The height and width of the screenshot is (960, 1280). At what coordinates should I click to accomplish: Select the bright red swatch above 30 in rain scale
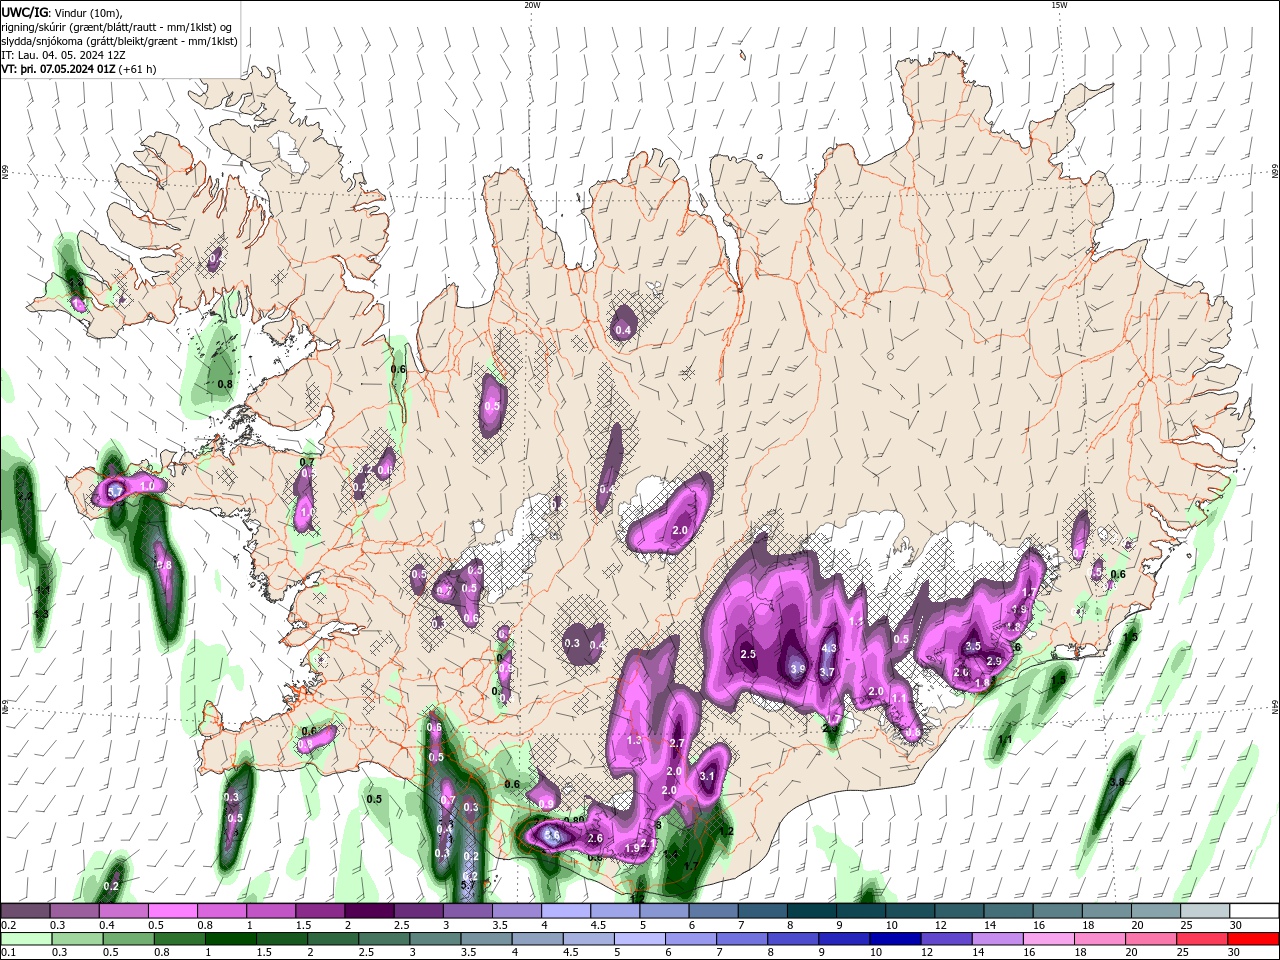tap(1252, 939)
